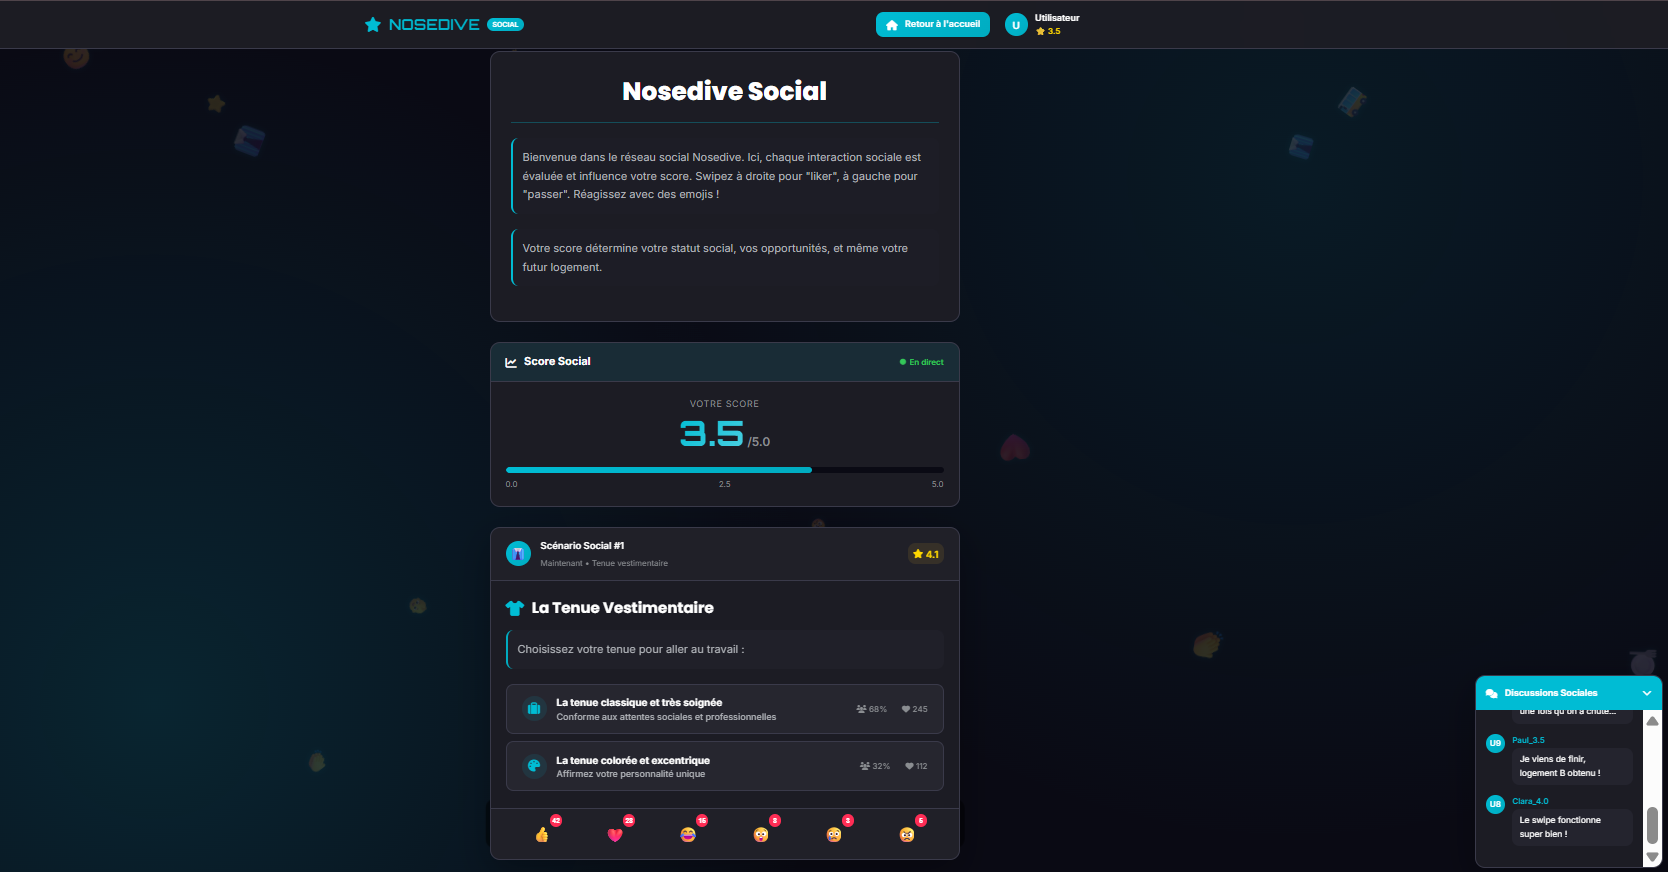Screen dimensions: 1668x872
Task: Collapse the Discussions Sociales chat panel
Action: pos(1646,693)
